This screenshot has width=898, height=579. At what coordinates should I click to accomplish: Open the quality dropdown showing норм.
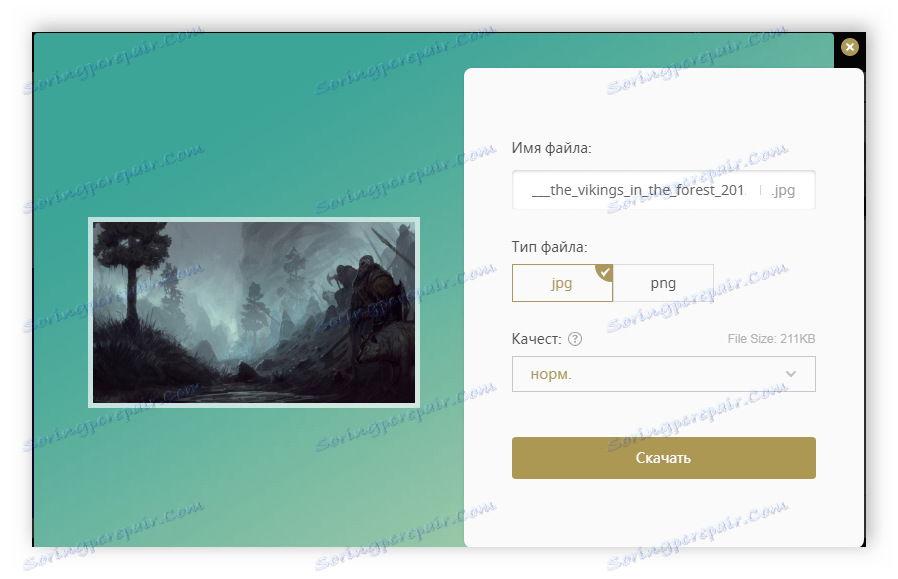[663, 374]
